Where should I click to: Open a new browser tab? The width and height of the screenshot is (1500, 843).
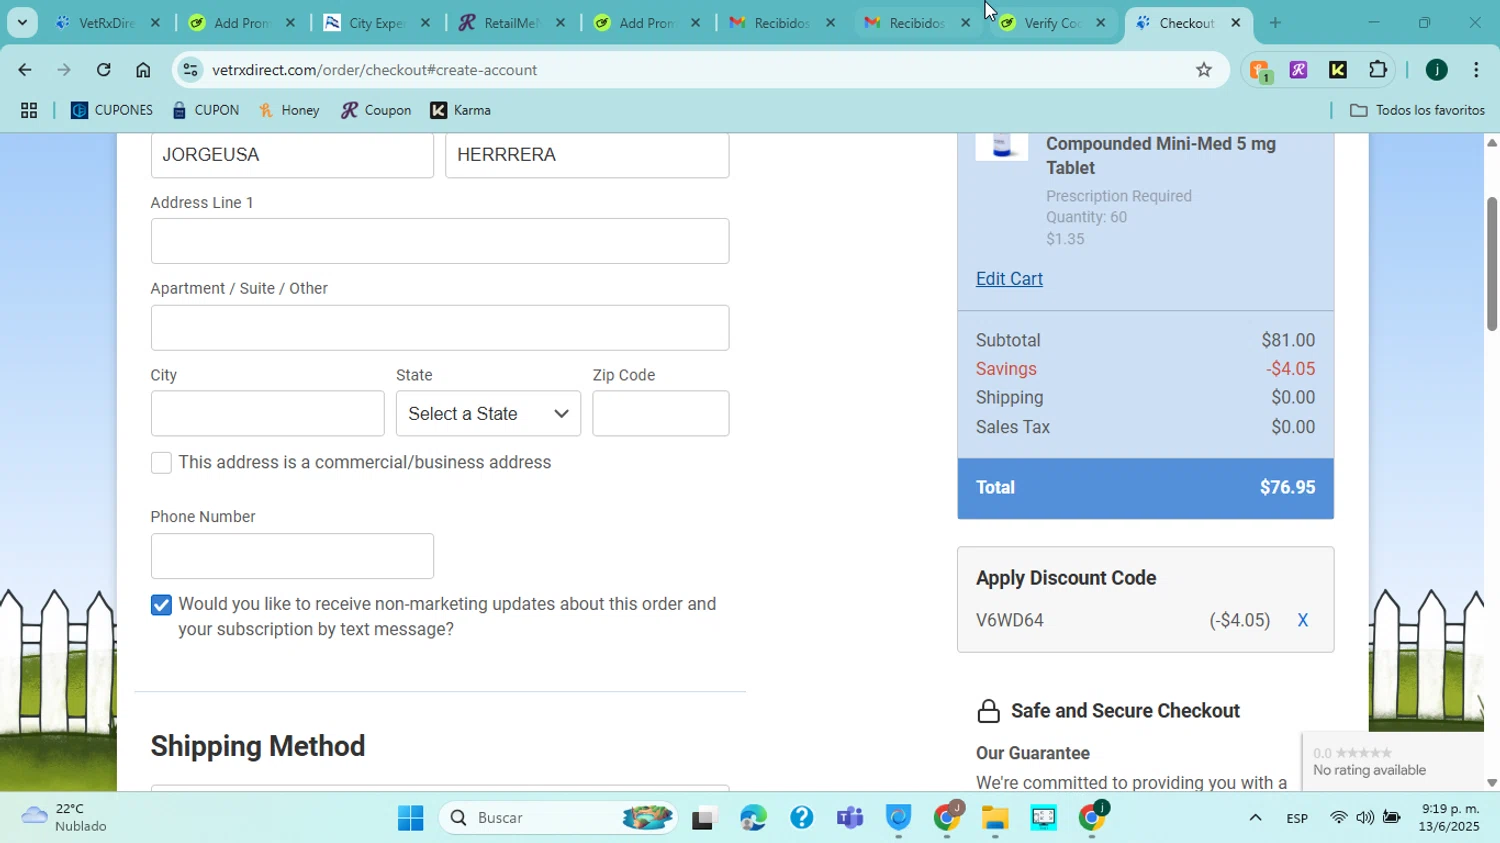(x=1275, y=23)
